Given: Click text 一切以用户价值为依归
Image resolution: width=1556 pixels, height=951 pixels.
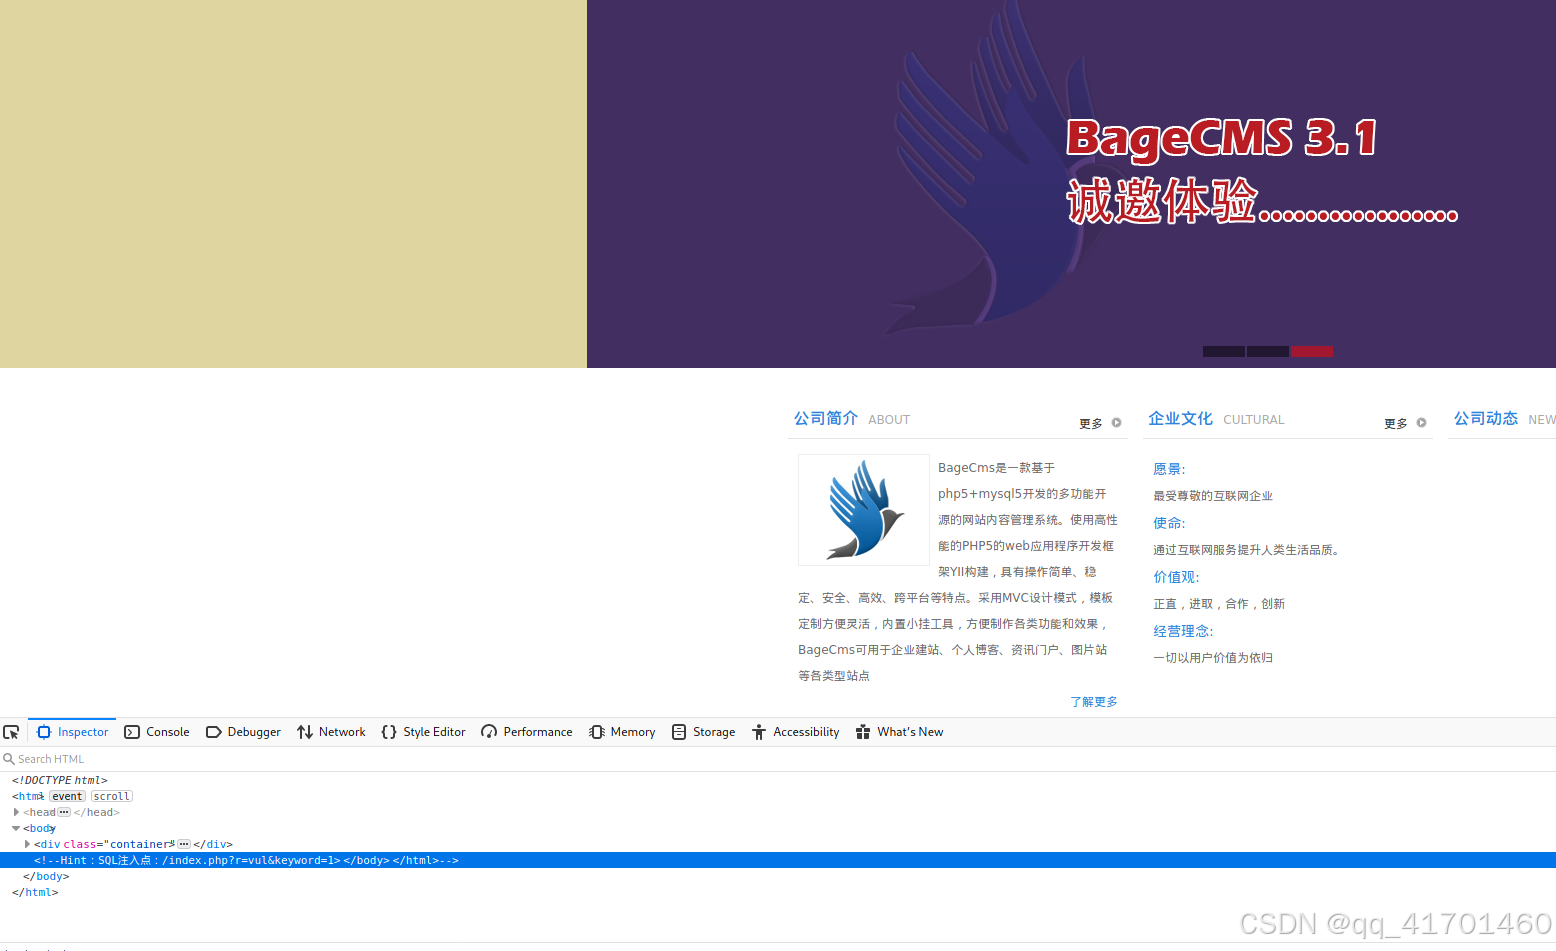Looking at the screenshot, I should click(x=1213, y=658).
